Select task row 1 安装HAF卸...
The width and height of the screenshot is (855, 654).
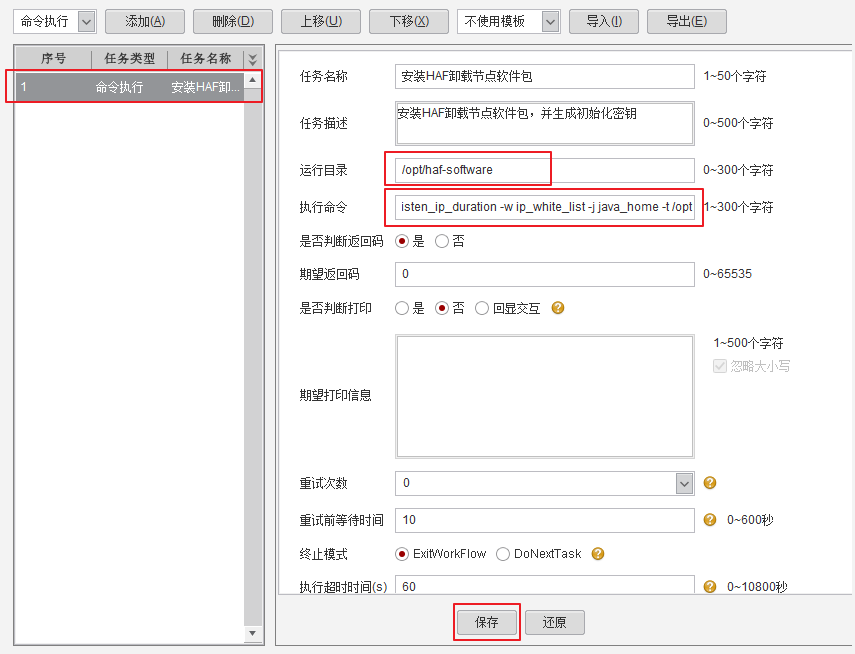pyautogui.click(x=130, y=87)
